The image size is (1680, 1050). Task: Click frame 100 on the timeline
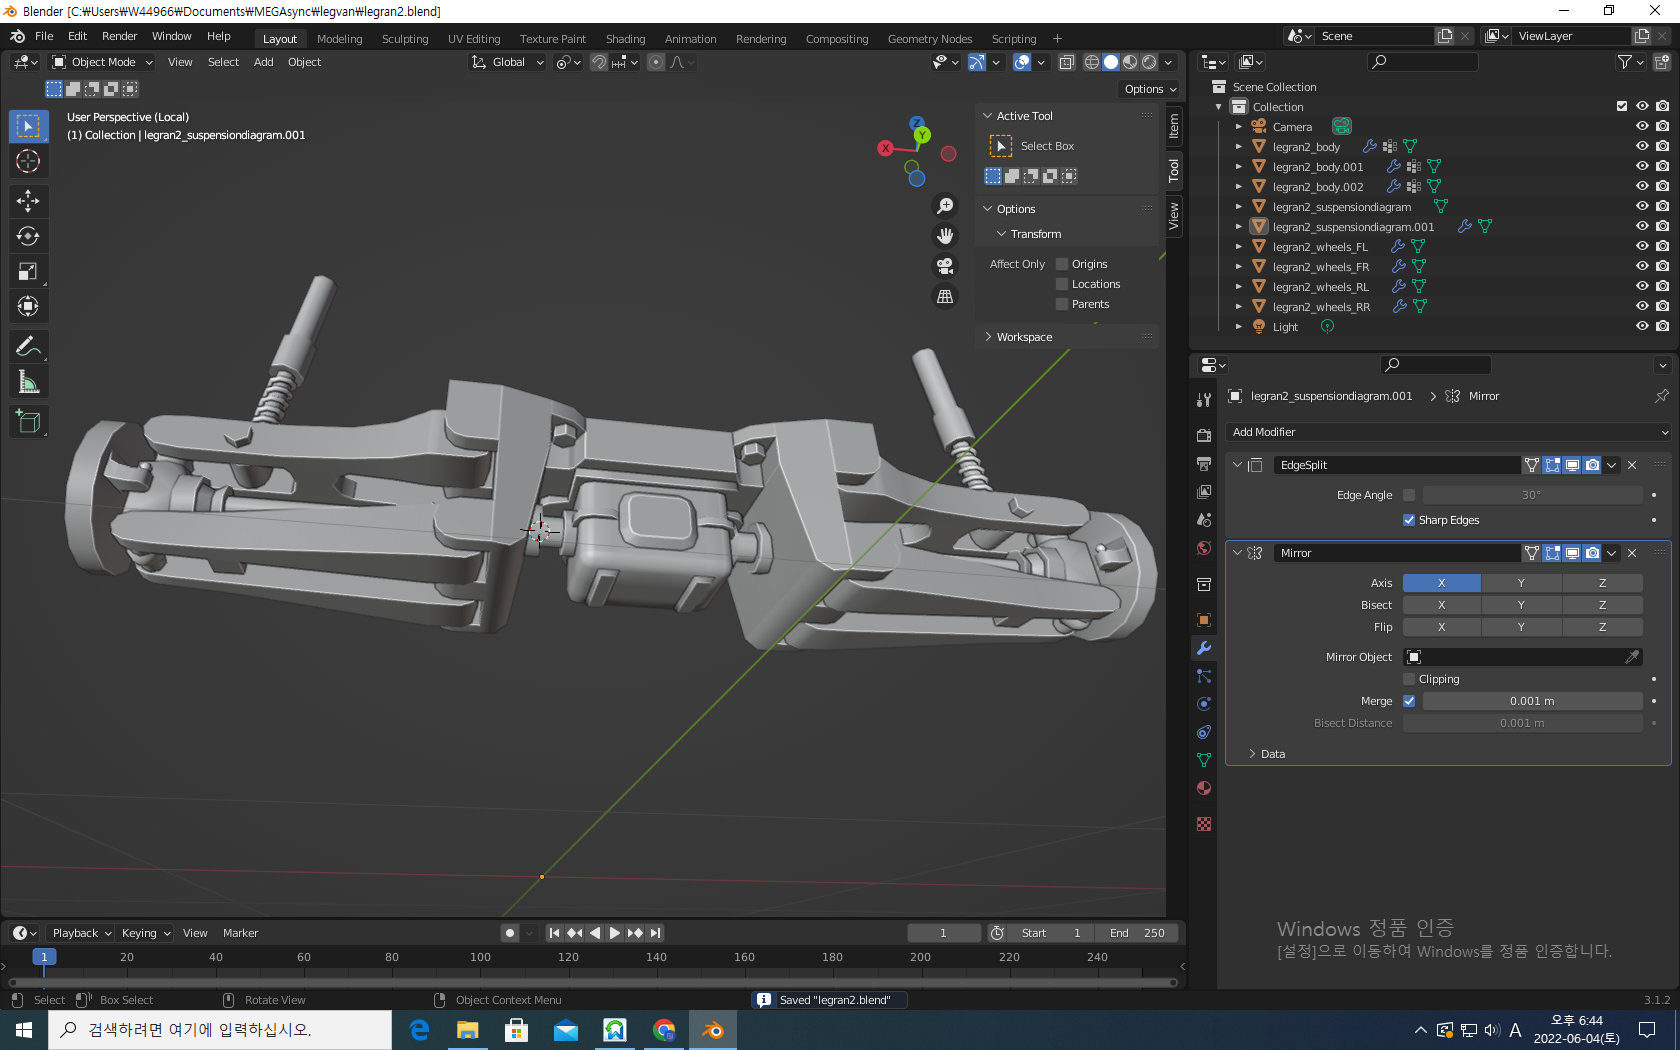click(x=480, y=958)
